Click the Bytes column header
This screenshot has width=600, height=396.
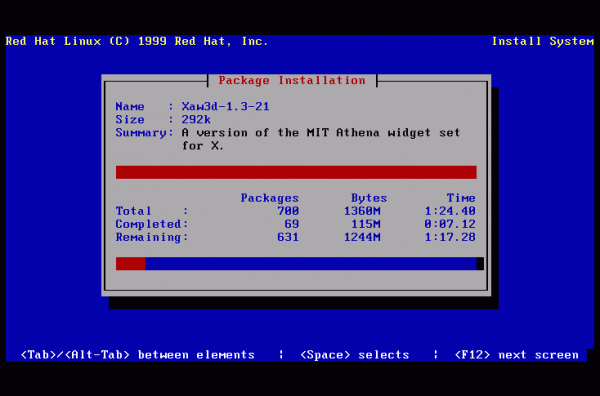click(369, 198)
